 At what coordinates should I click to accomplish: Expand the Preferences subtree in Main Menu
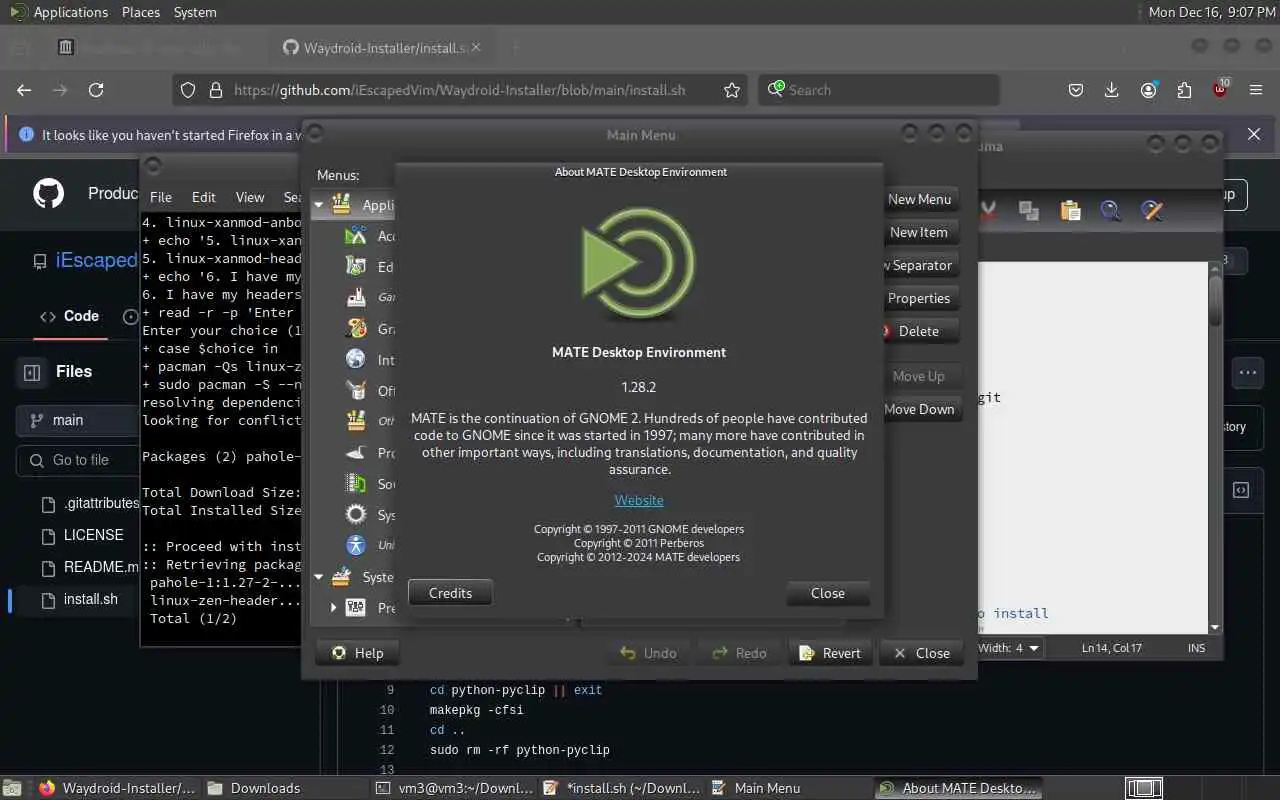334,607
